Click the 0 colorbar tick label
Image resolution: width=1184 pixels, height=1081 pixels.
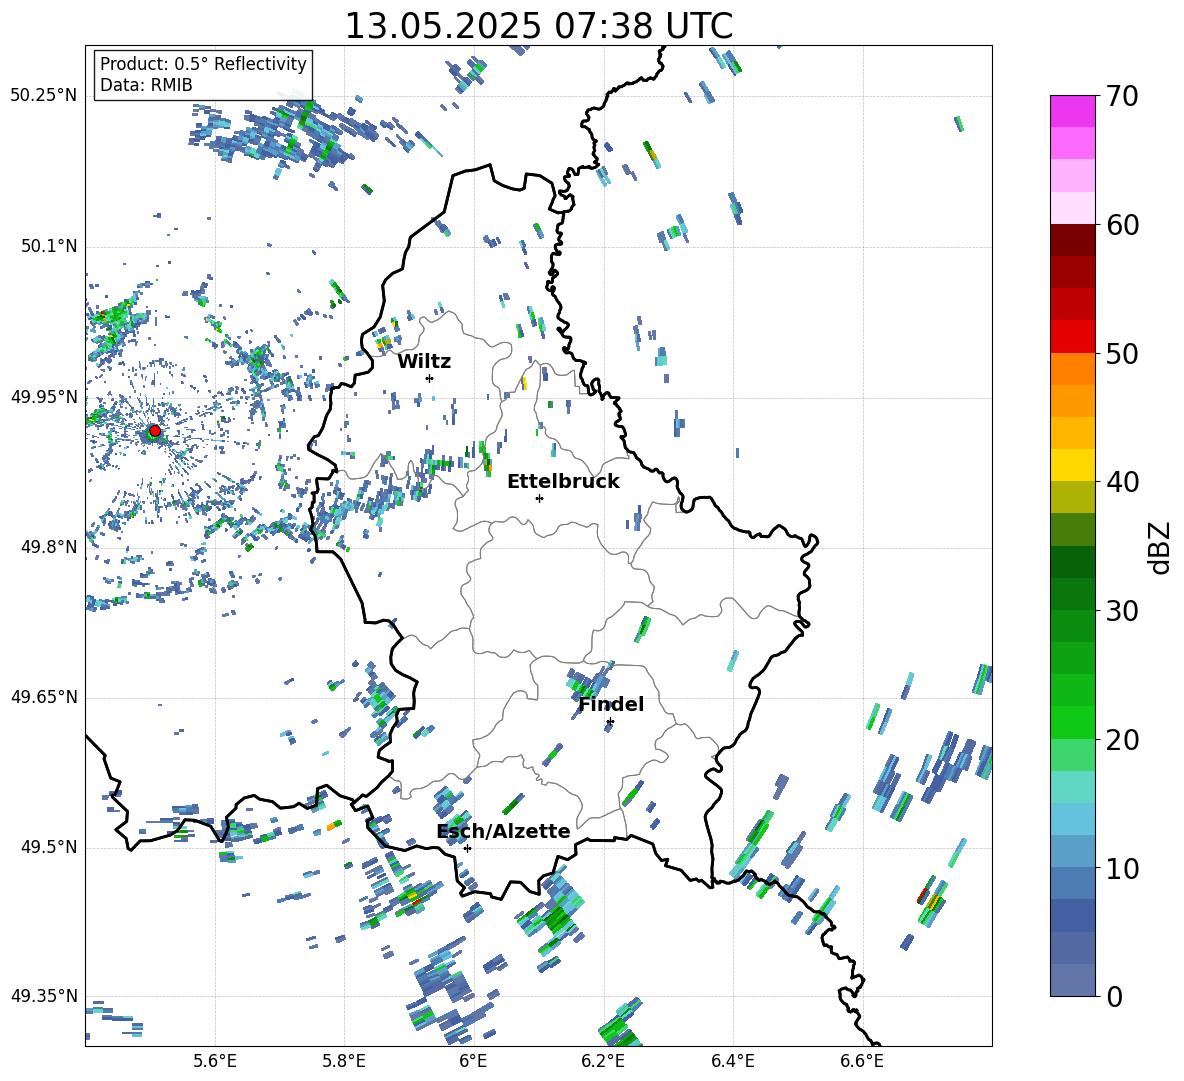click(1114, 996)
